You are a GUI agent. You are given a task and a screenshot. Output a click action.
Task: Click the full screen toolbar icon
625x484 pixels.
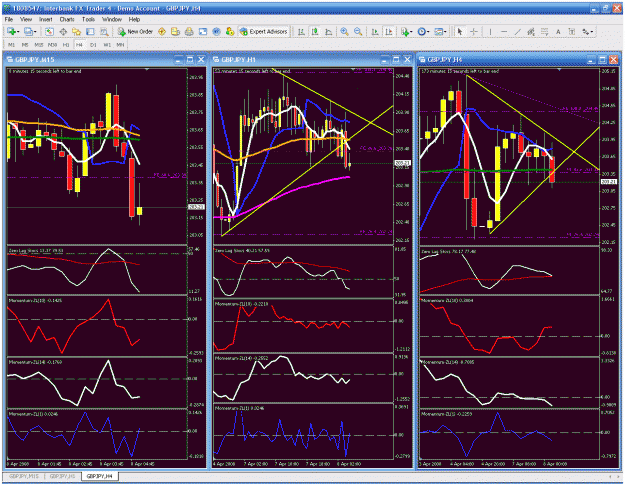(x=203, y=31)
